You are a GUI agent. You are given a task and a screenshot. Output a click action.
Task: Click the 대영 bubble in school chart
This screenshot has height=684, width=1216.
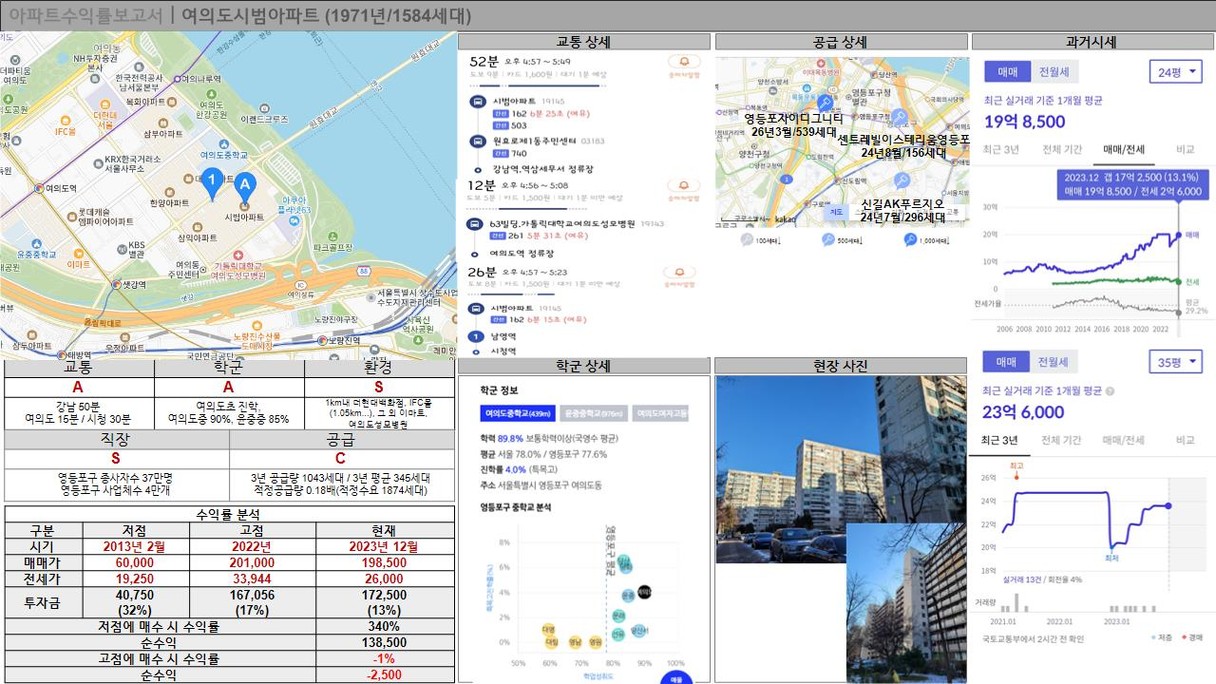point(548,629)
